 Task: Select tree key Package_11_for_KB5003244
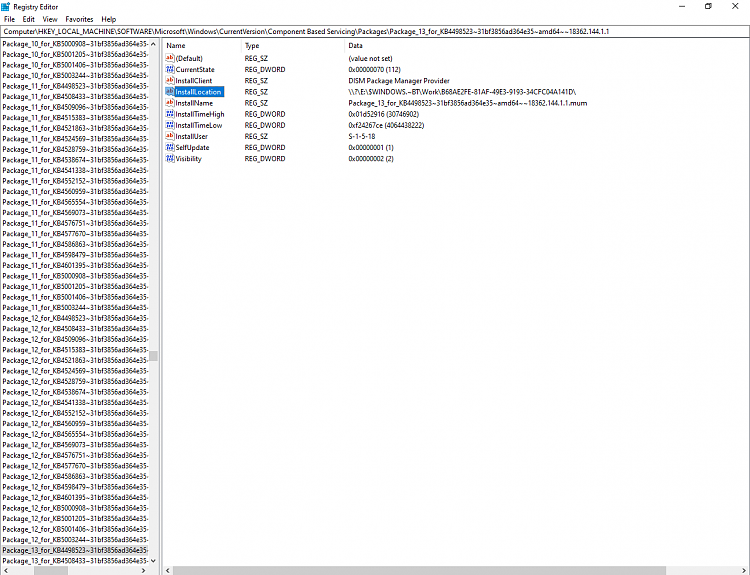tap(75, 308)
